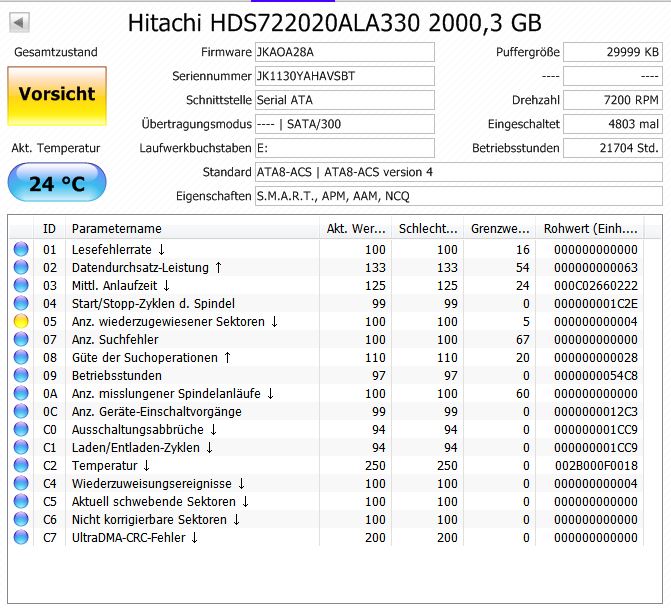This screenshot has height=608, width=671.
Task: Click raw value 000000001C2E
Action: [x=596, y=304]
